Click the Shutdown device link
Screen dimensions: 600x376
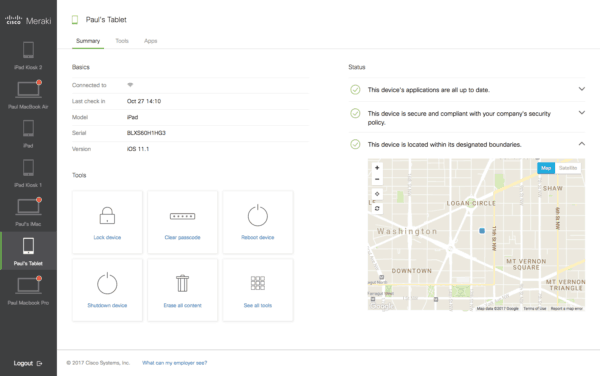pos(107,306)
